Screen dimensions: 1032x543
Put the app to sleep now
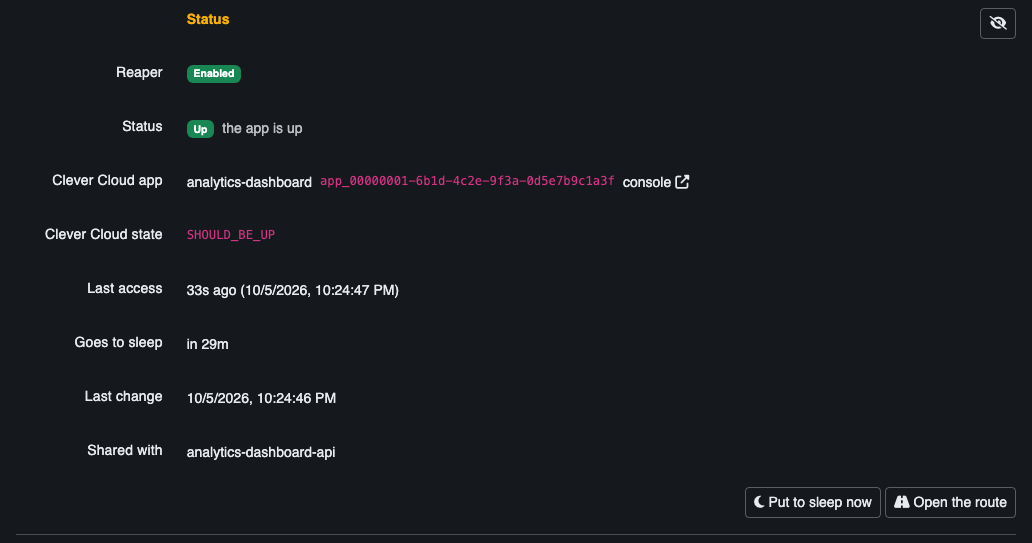812,502
